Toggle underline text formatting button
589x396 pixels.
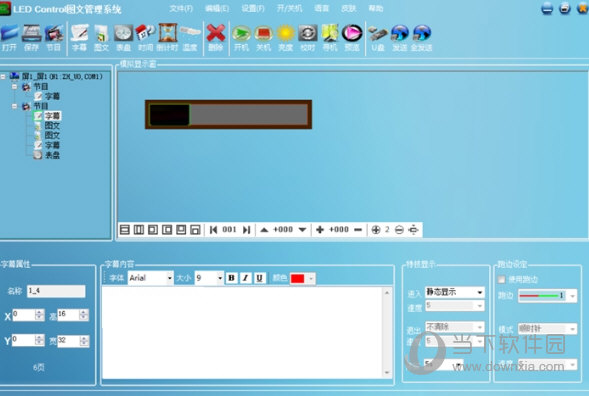click(259, 278)
